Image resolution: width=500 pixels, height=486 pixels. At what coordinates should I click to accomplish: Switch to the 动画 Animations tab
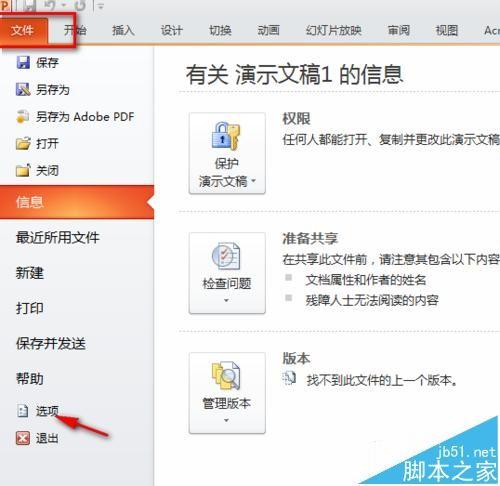pos(268,31)
